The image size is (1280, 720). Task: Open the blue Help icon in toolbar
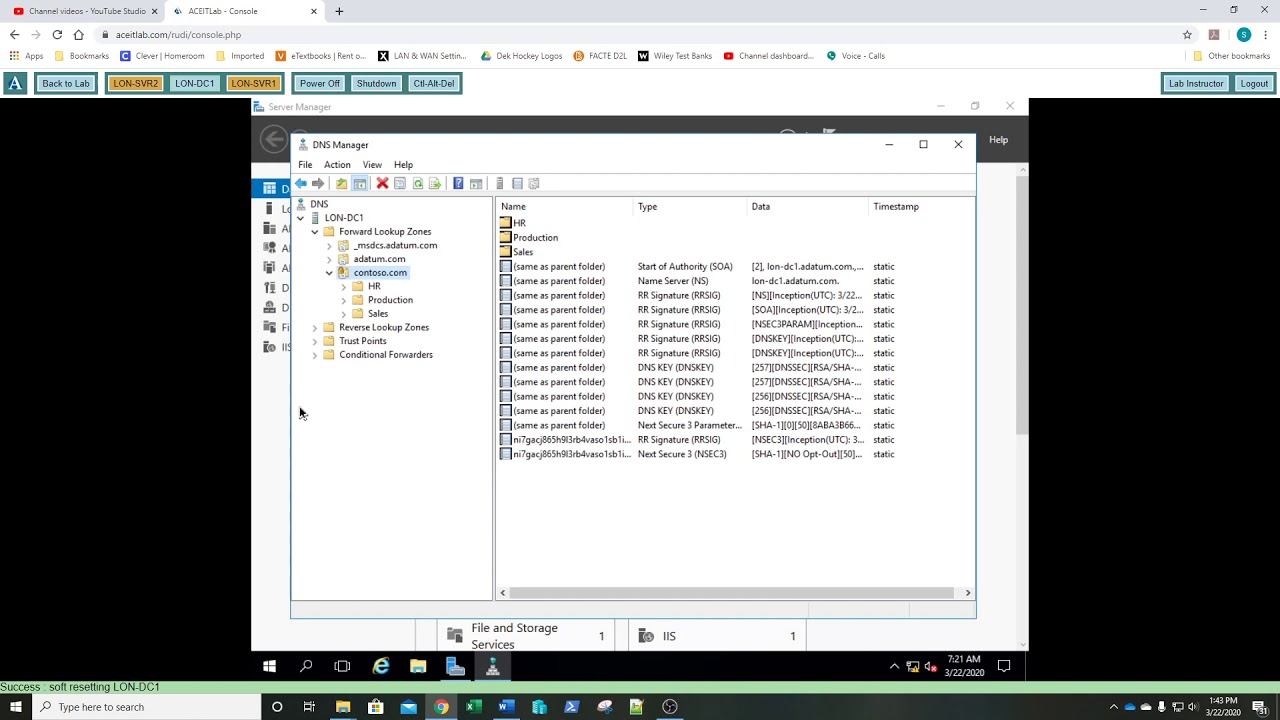(458, 184)
